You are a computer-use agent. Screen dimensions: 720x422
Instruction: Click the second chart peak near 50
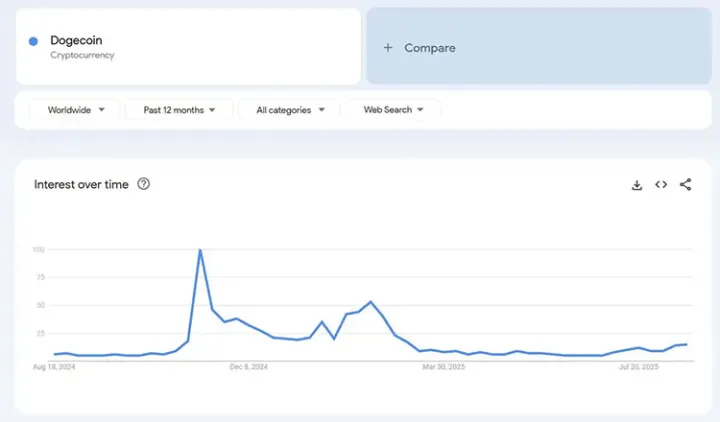coord(371,301)
